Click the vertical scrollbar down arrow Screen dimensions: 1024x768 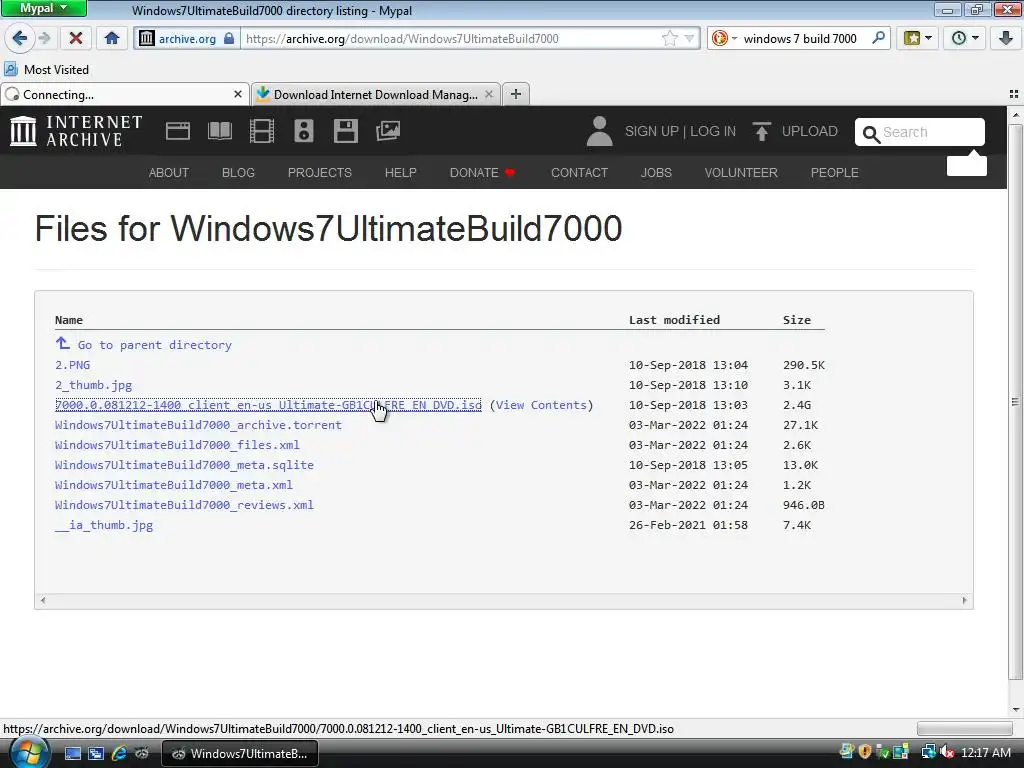tap(1016, 710)
